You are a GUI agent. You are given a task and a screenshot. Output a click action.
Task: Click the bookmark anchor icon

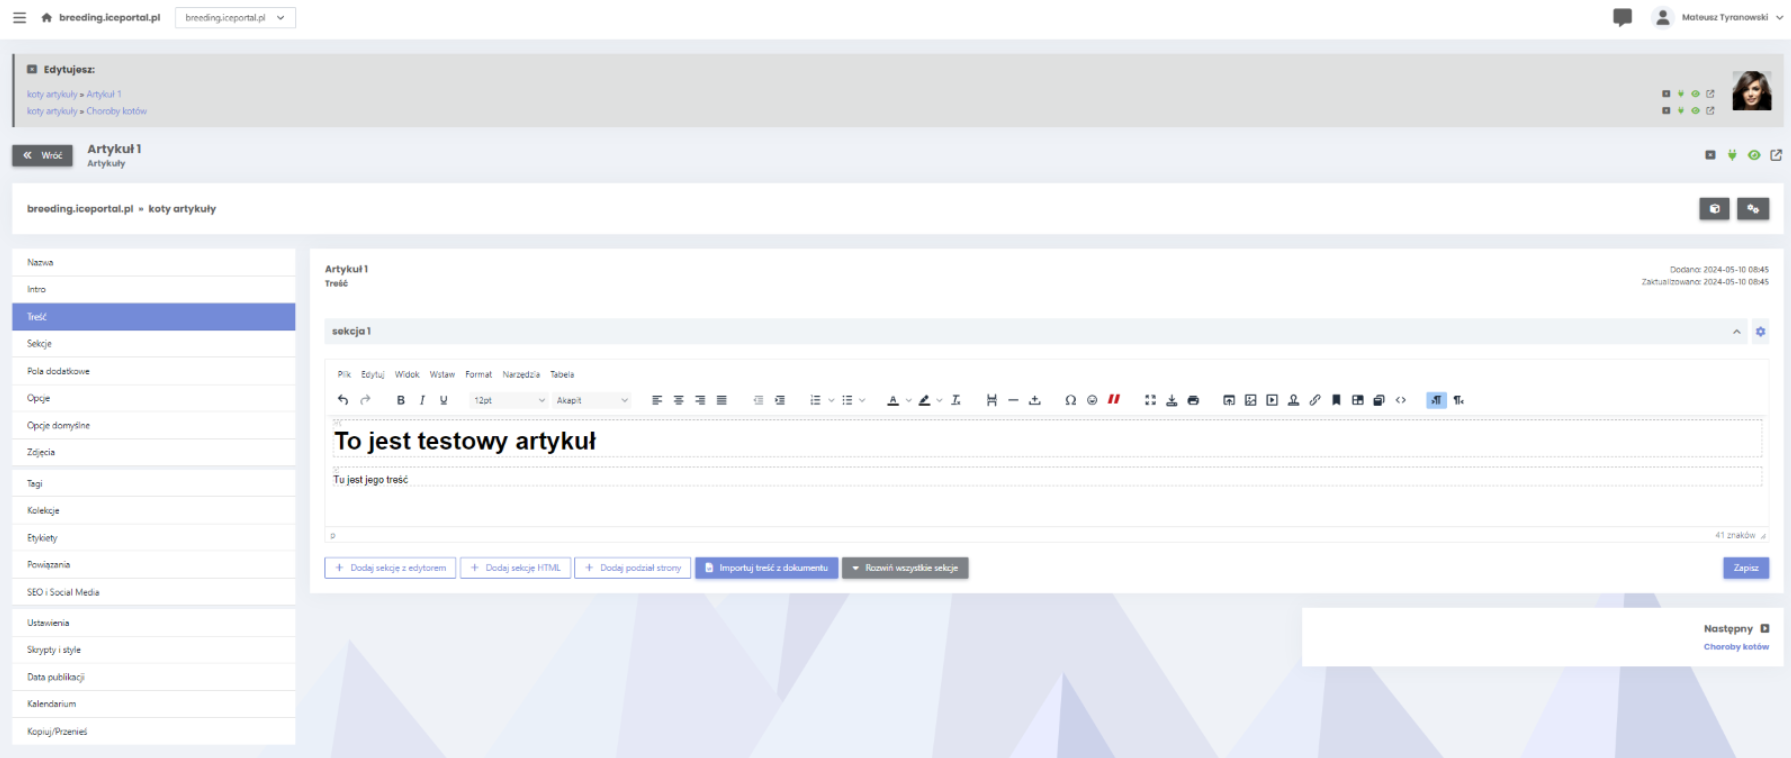click(x=1336, y=400)
